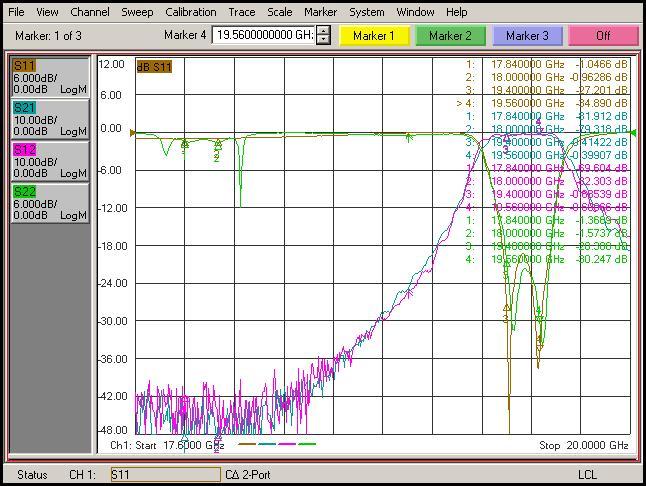The height and width of the screenshot is (486, 646).
Task: Open the Marker menu
Action: [x=321, y=12]
